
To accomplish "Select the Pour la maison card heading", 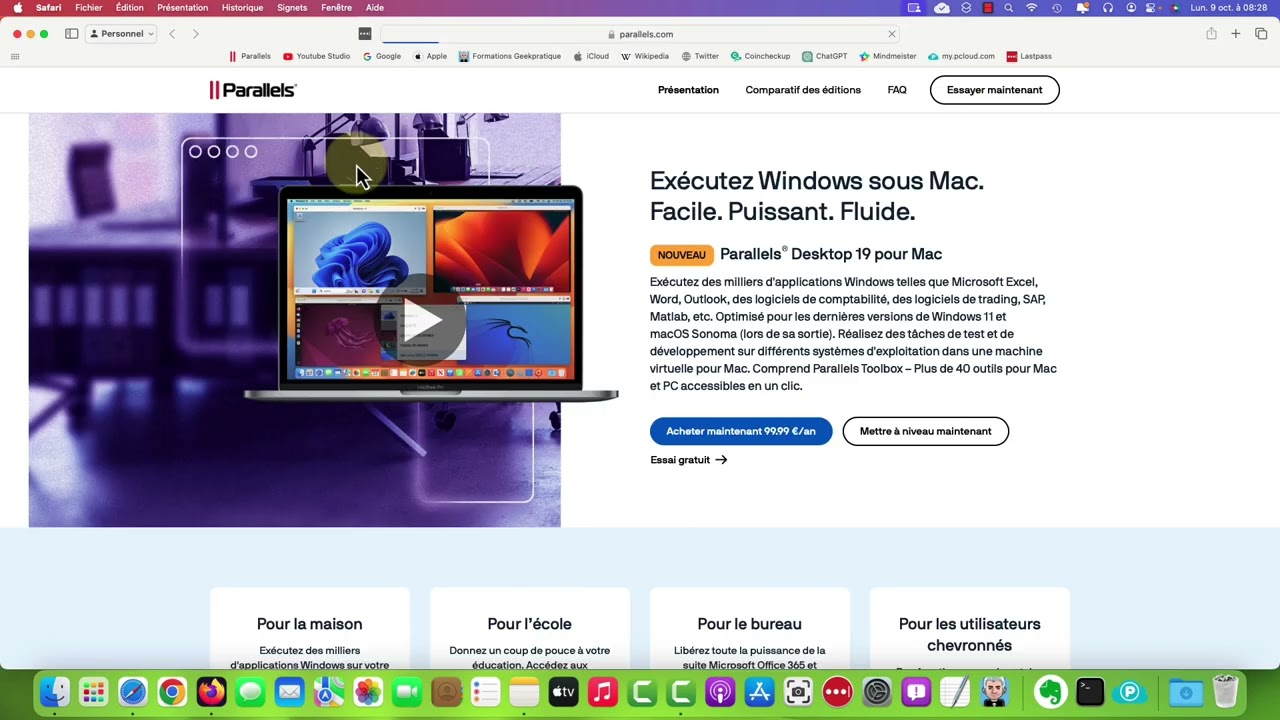I will [309, 624].
